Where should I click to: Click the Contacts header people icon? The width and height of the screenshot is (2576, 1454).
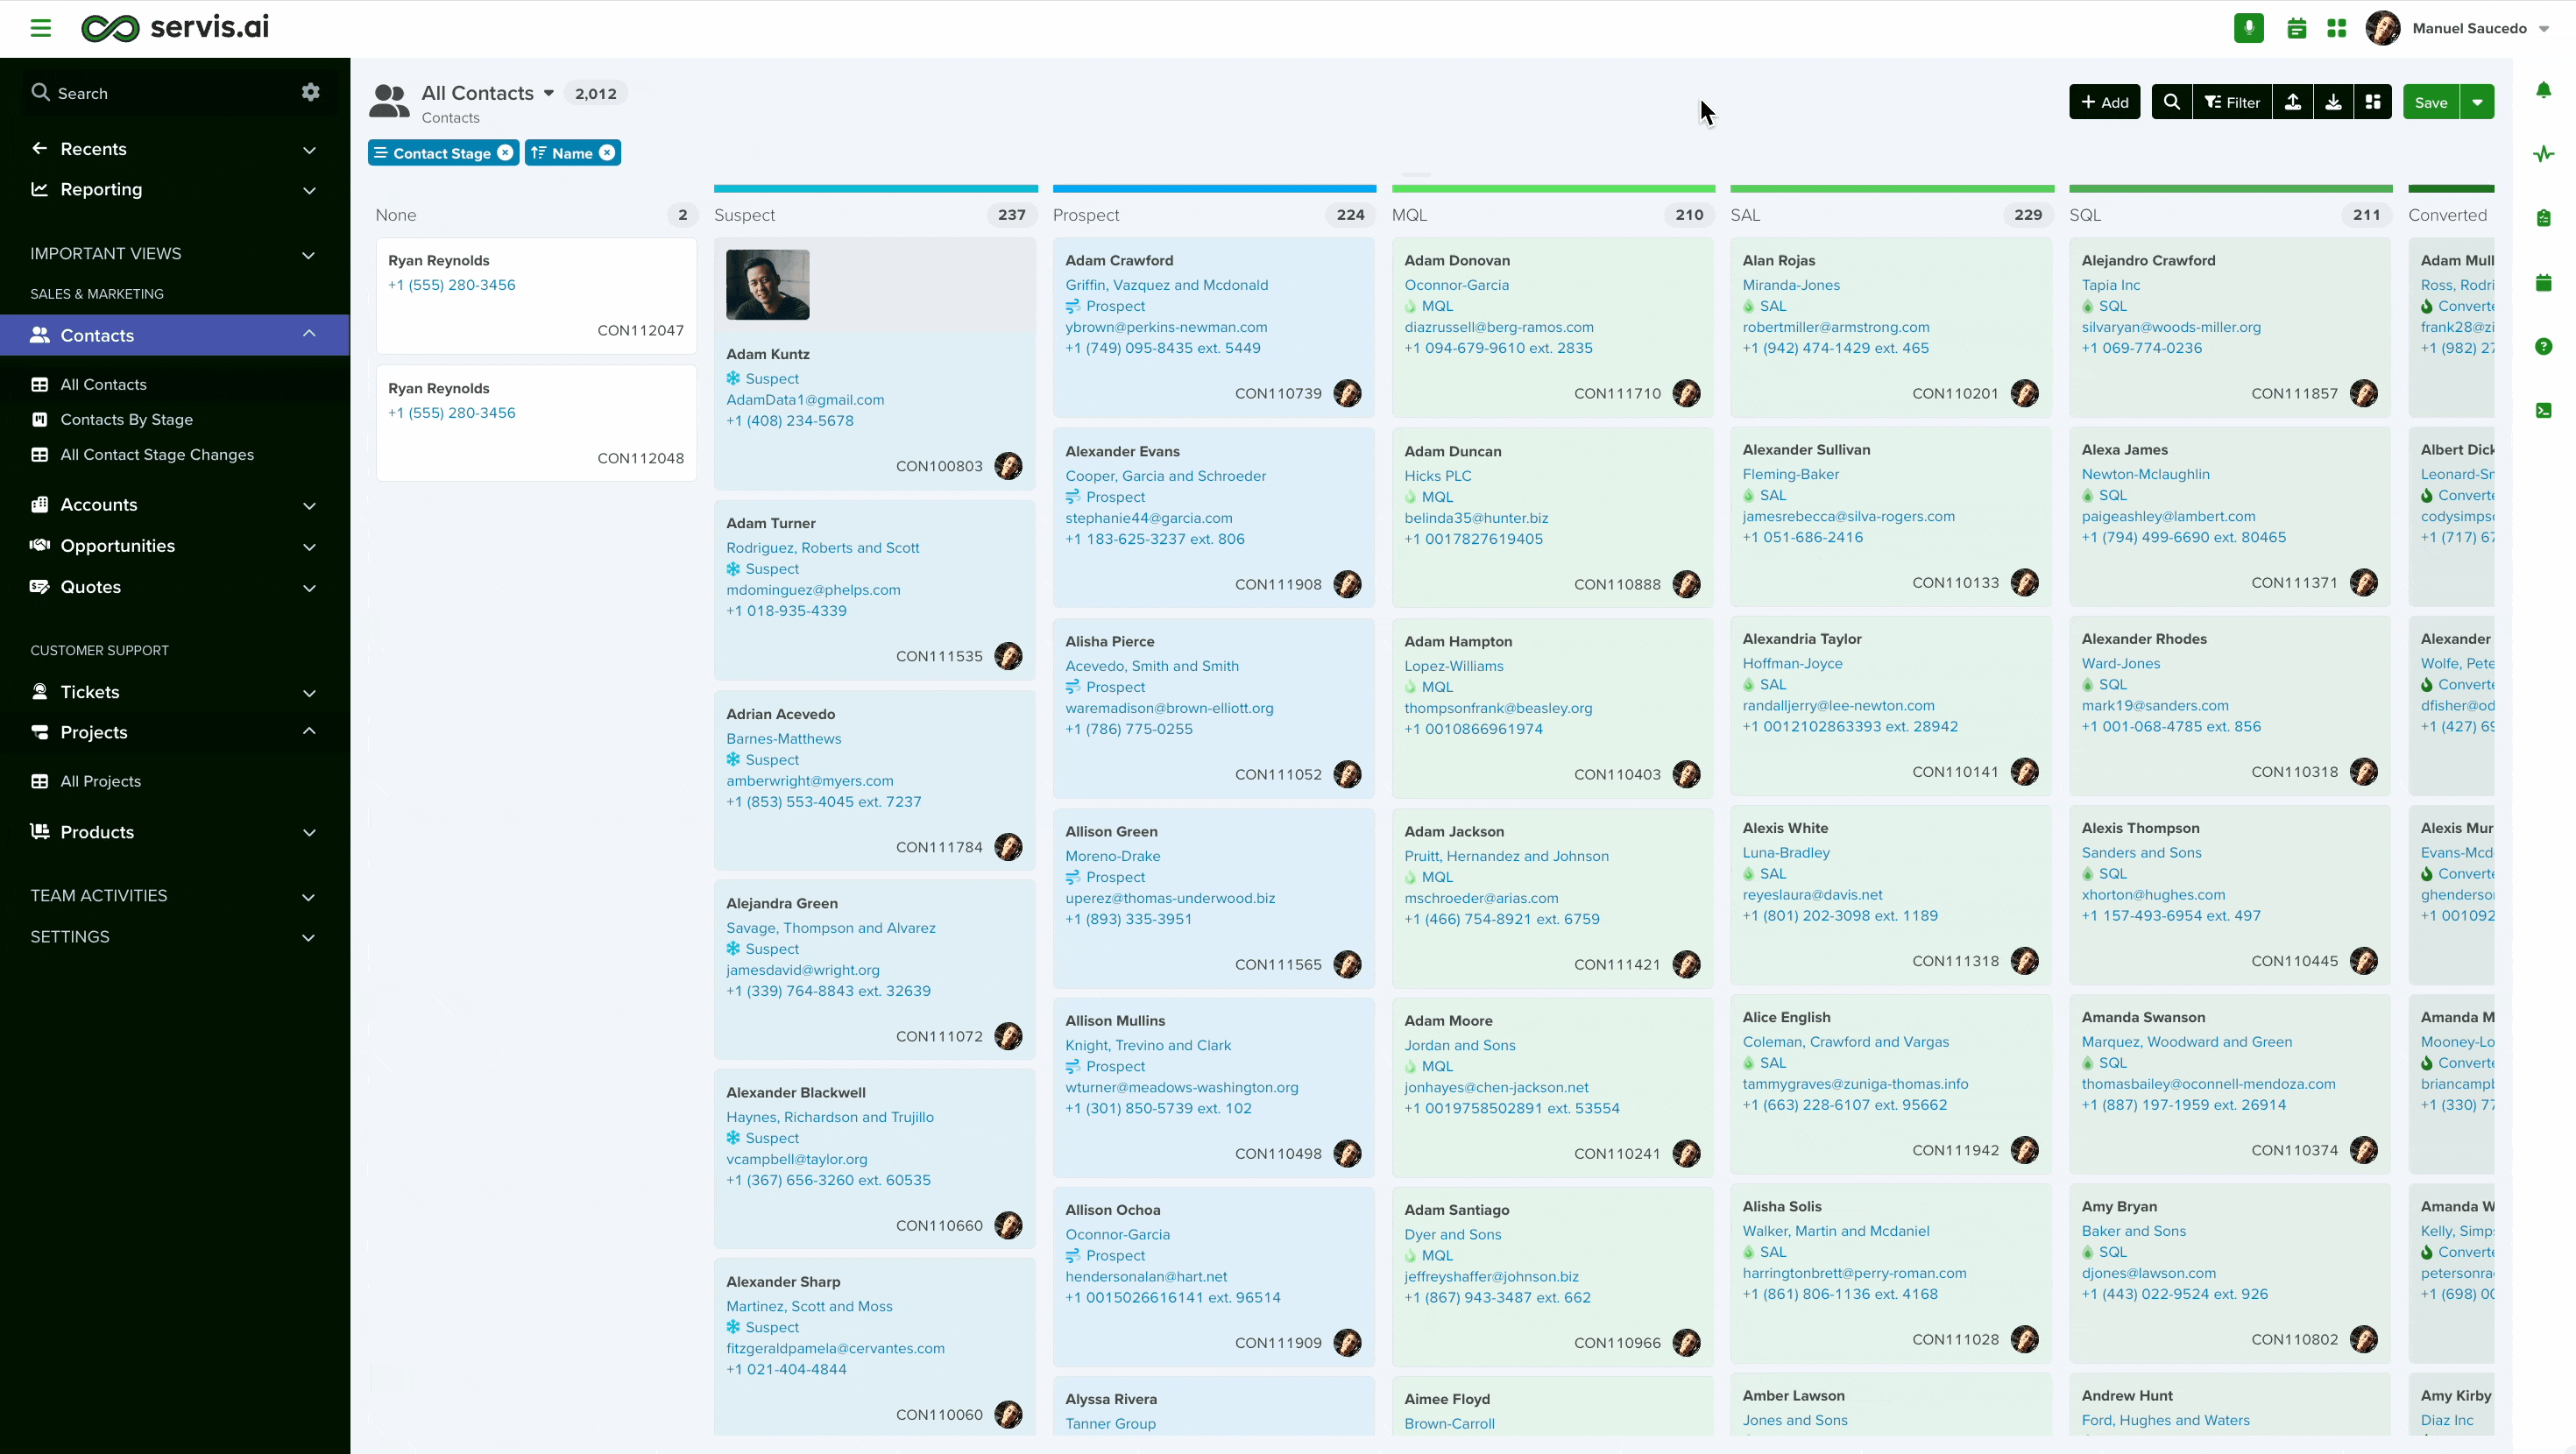[x=390, y=102]
